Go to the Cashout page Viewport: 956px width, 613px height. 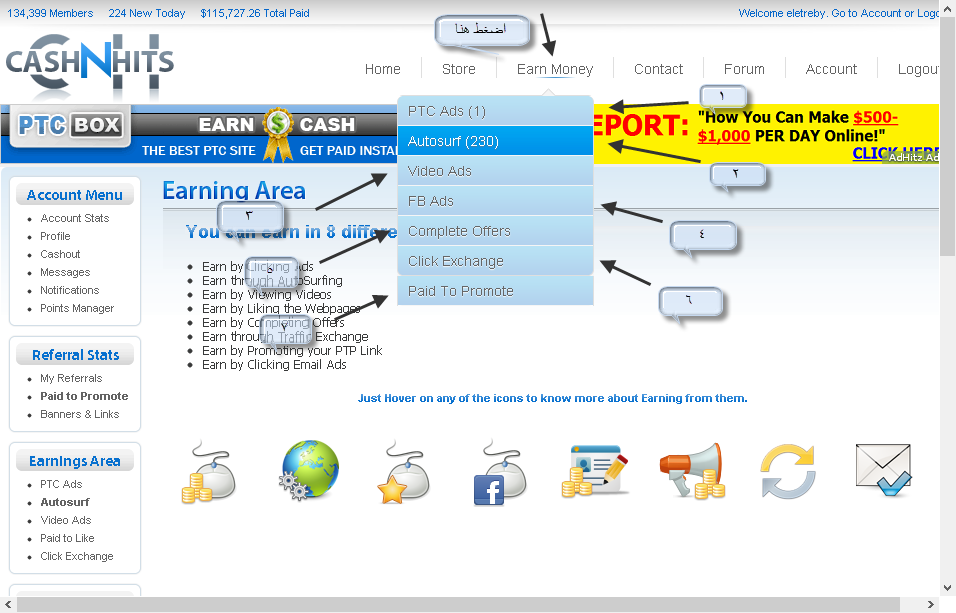[x=60, y=254]
